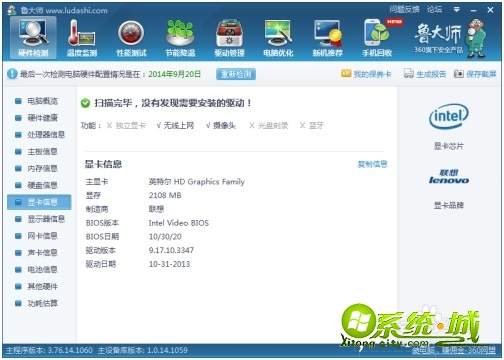Open the 驱动管理 driver manager

pyautogui.click(x=229, y=38)
